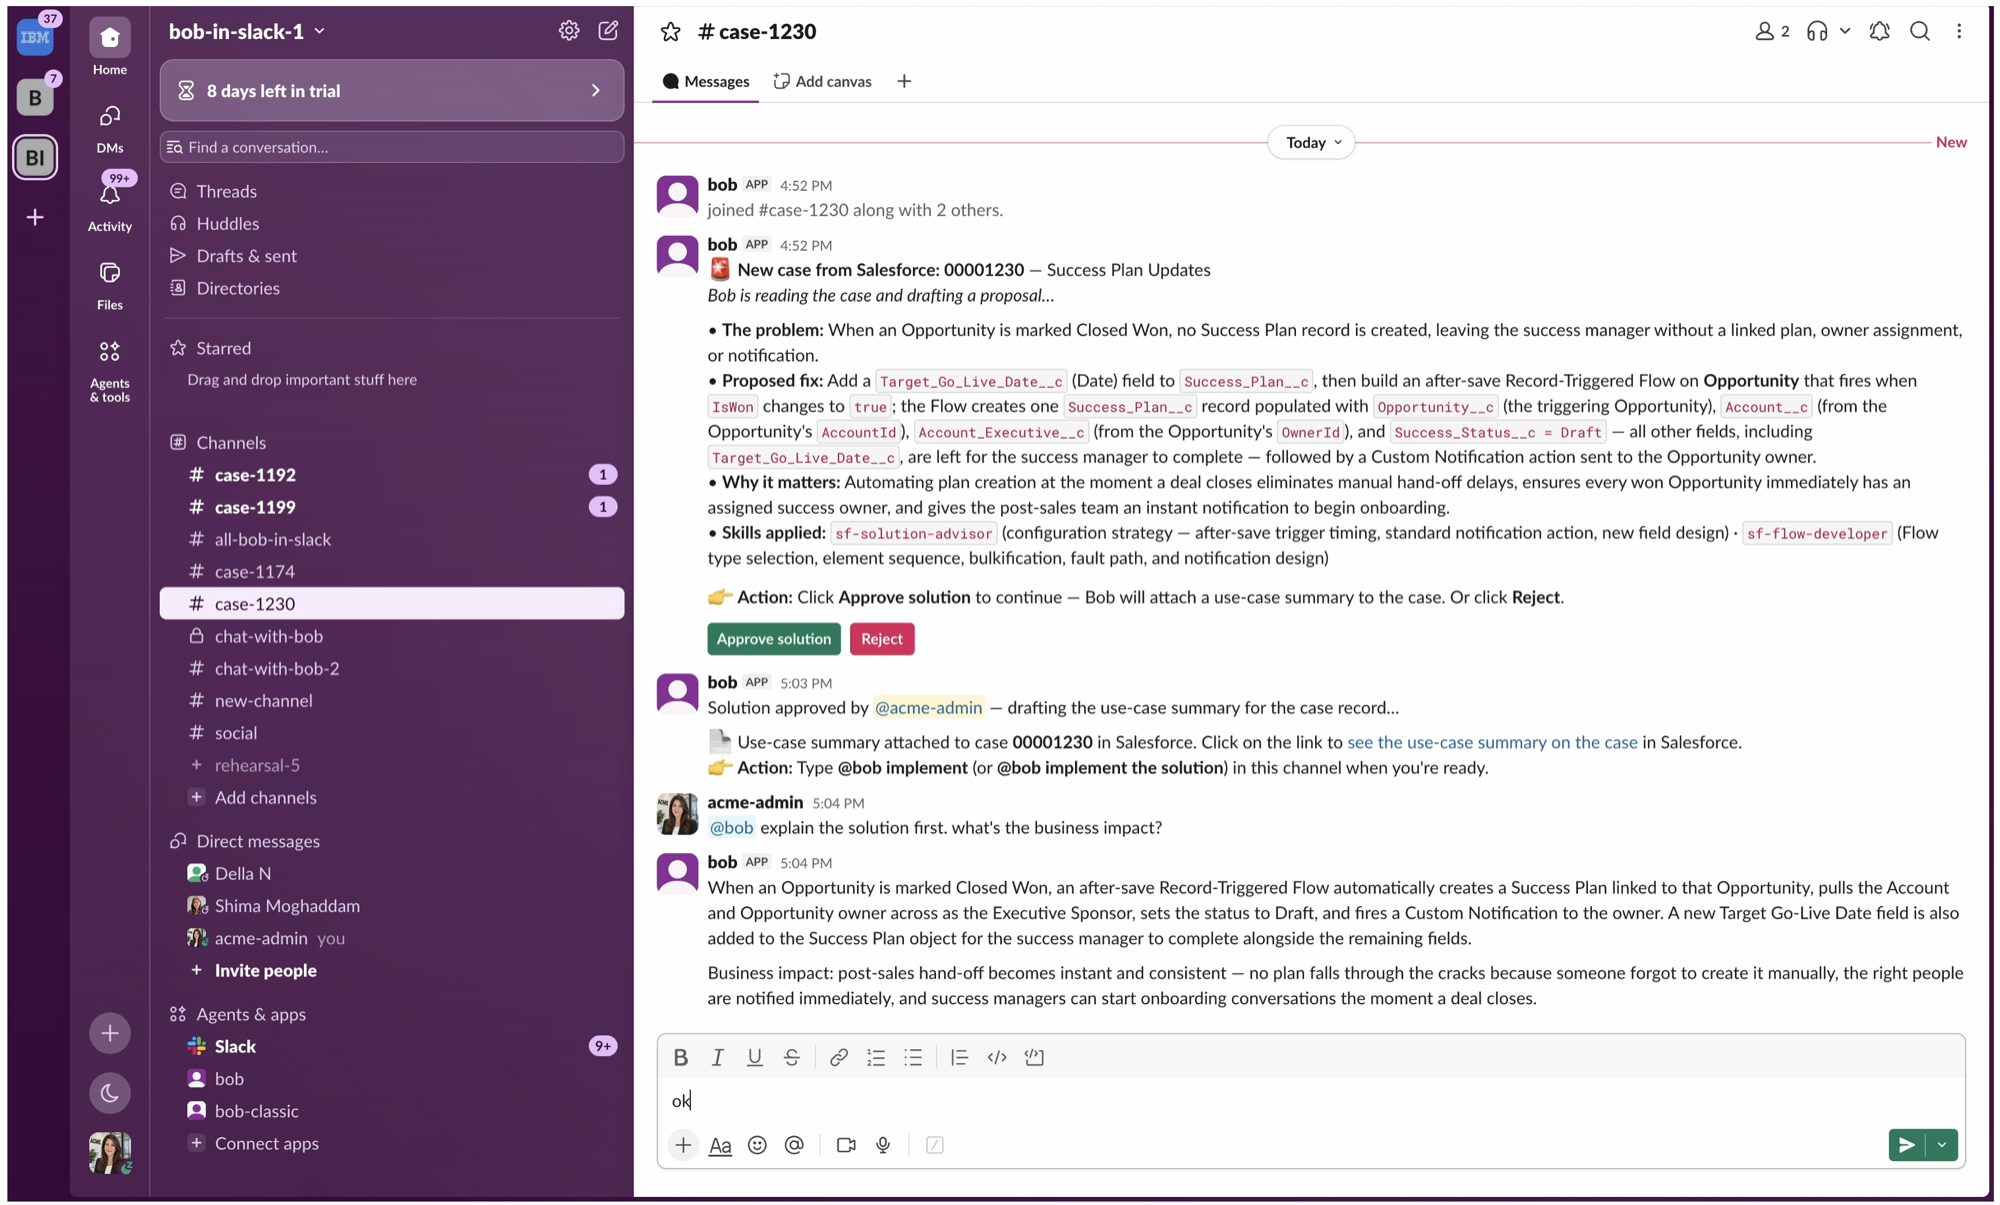
Task: Open the DMs section
Action: [x=110, y=128]
